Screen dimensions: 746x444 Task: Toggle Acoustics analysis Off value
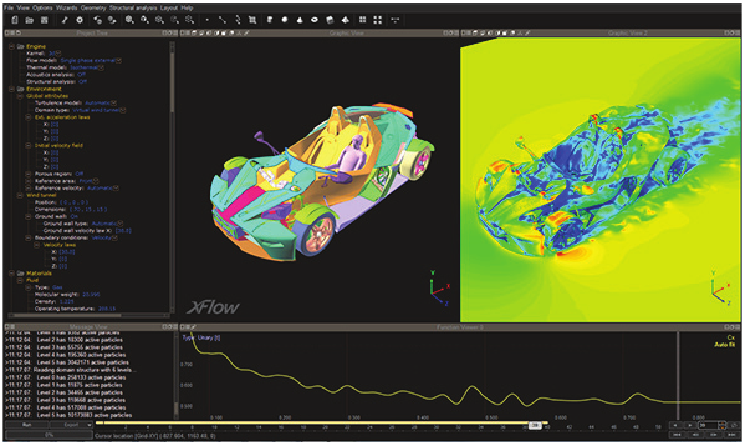[x=81, y=75]
